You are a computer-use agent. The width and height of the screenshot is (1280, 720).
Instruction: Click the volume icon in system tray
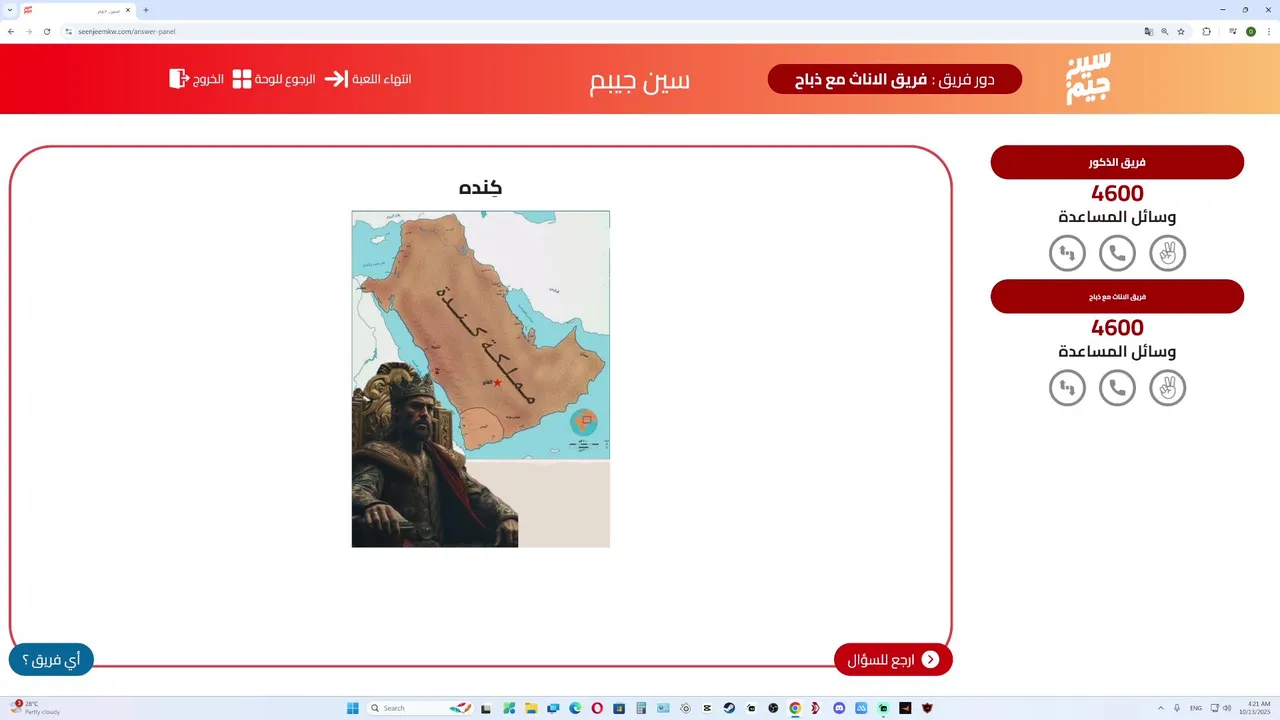click(x=1227, y=708)
